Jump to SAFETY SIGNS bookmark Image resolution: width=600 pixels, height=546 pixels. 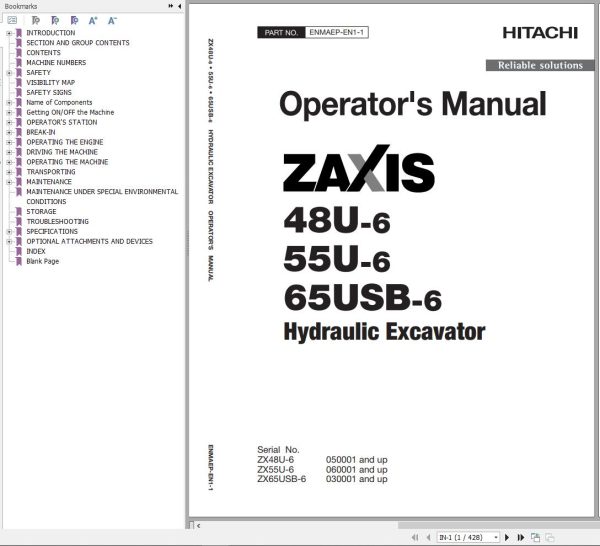coord(49,93)
